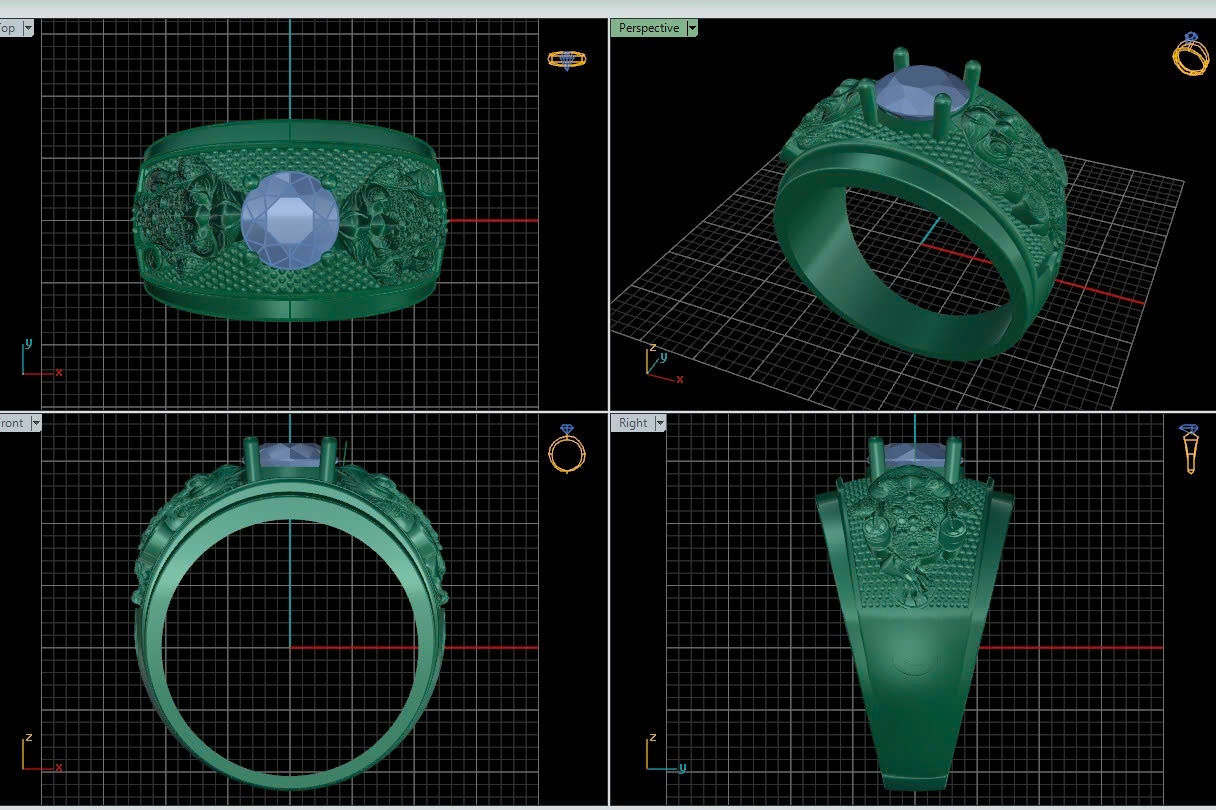
Task: Activate the Perspective viewport title tab
Action: click(648, 28)
